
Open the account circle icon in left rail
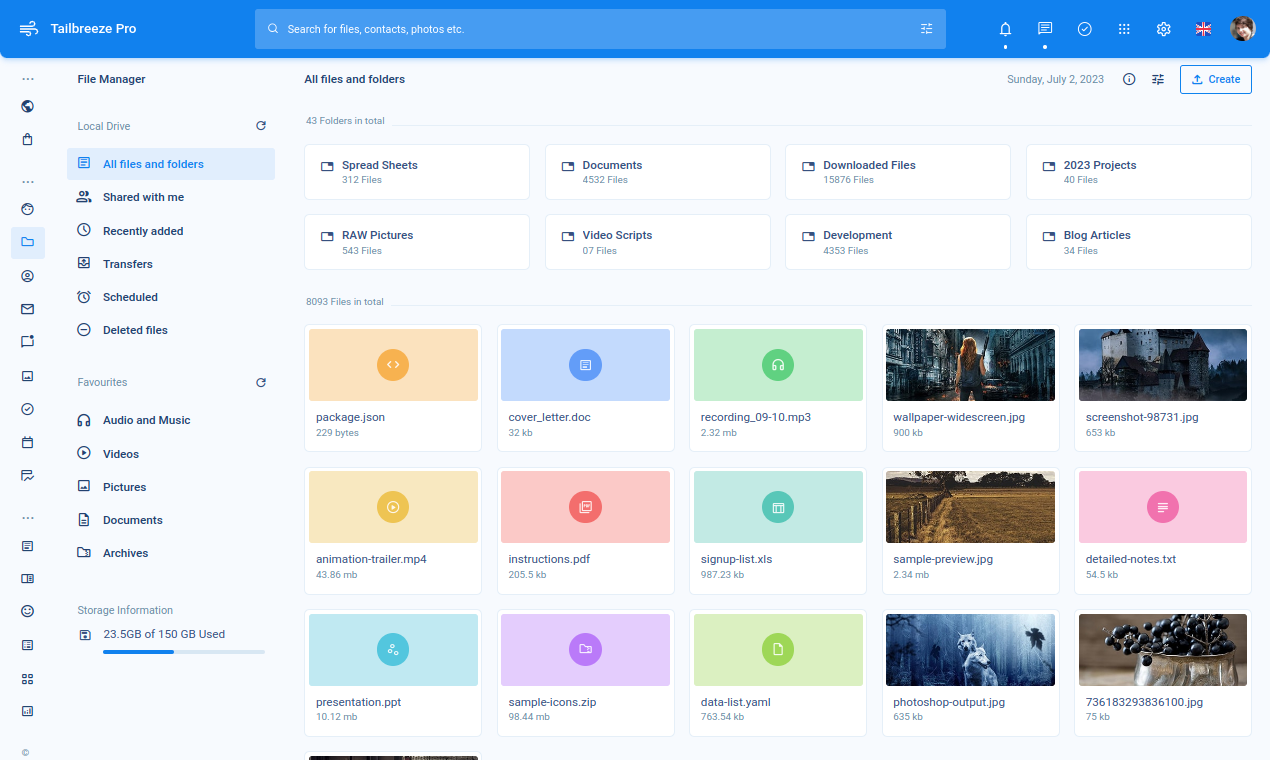28,276
